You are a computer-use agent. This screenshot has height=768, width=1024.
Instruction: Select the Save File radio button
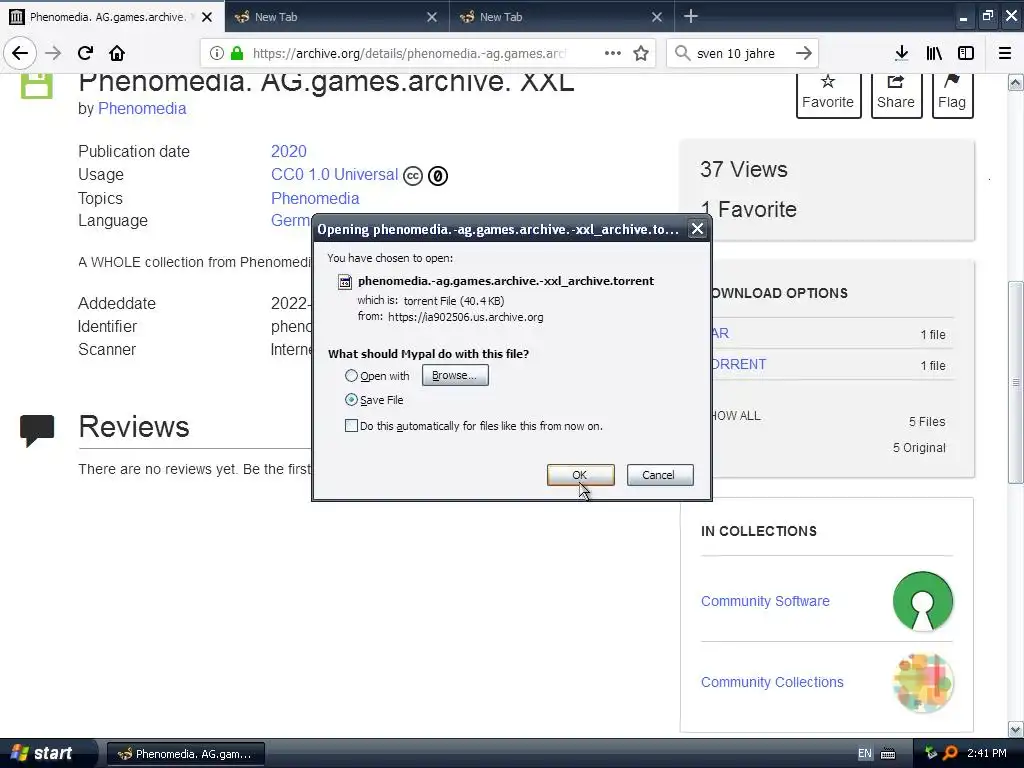[x=351, y=399]
